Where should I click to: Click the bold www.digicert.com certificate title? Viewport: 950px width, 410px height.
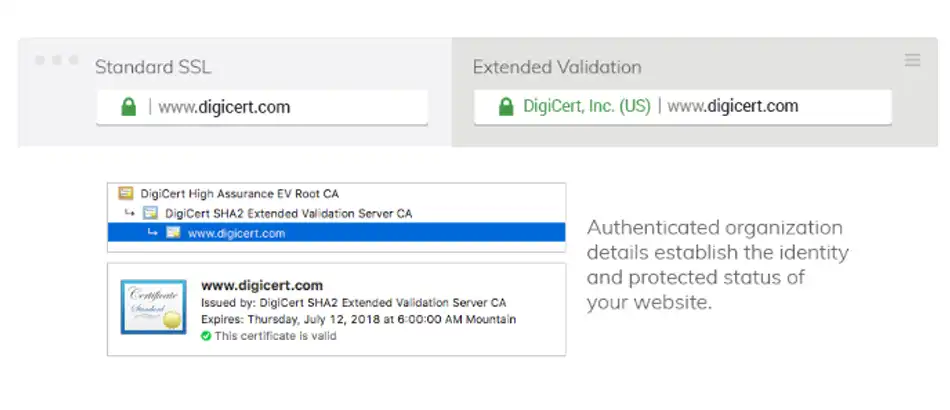pos(262,285)
